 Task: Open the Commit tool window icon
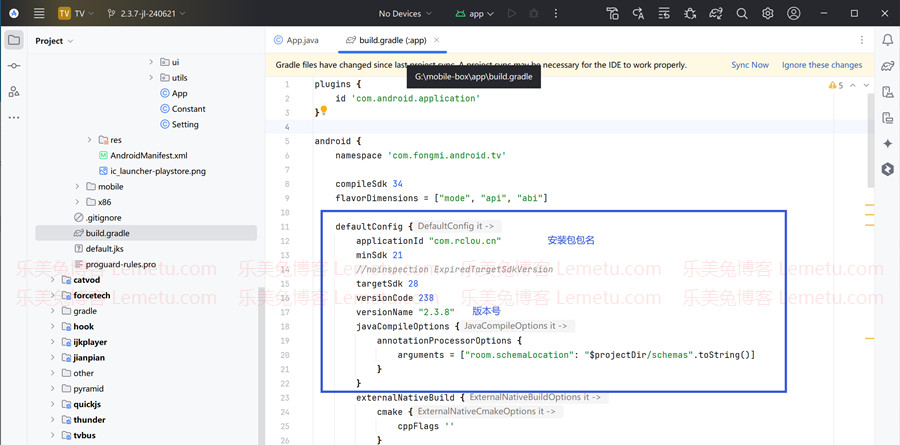14,66
